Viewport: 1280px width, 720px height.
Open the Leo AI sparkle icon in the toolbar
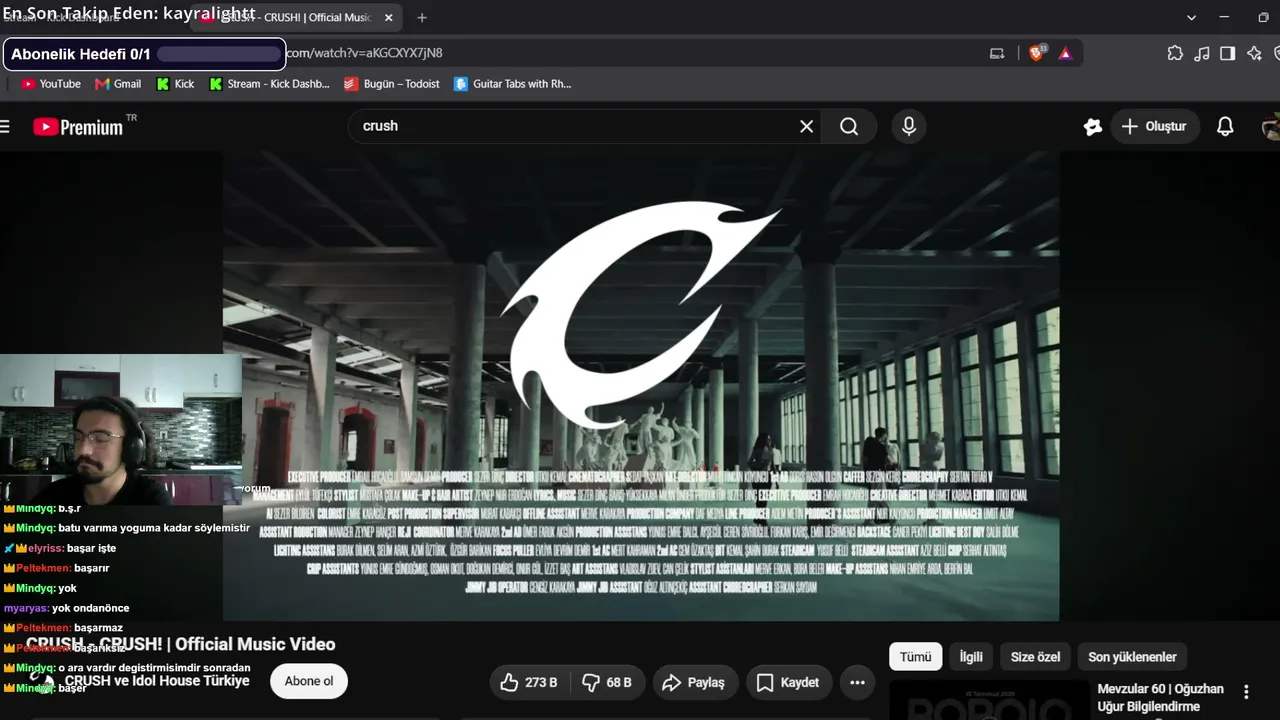(1254, 53)
